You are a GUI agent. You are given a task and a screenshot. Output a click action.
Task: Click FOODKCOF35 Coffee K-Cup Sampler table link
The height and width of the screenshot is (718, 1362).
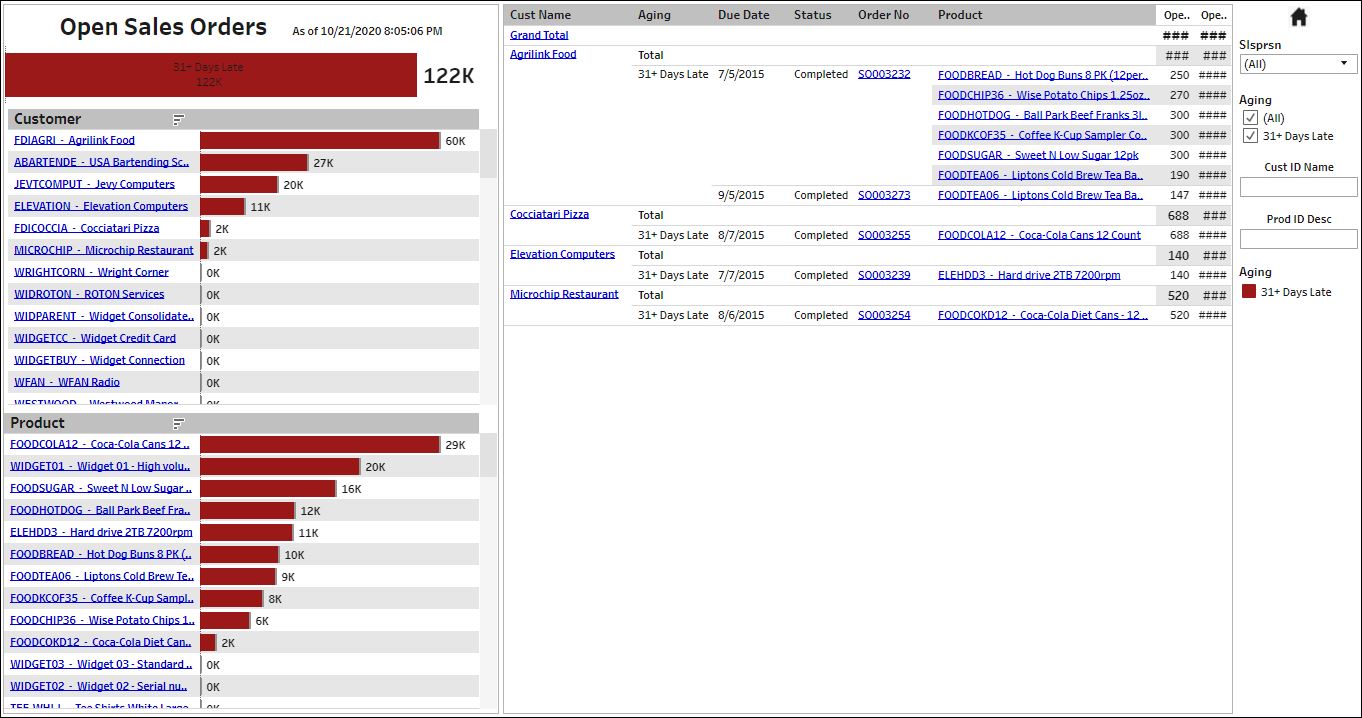coord(1043,135)
